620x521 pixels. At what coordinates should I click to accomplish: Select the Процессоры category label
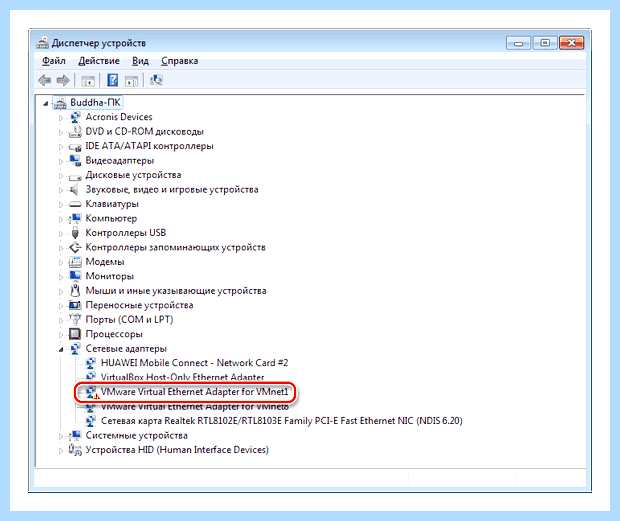coord(114,334)
